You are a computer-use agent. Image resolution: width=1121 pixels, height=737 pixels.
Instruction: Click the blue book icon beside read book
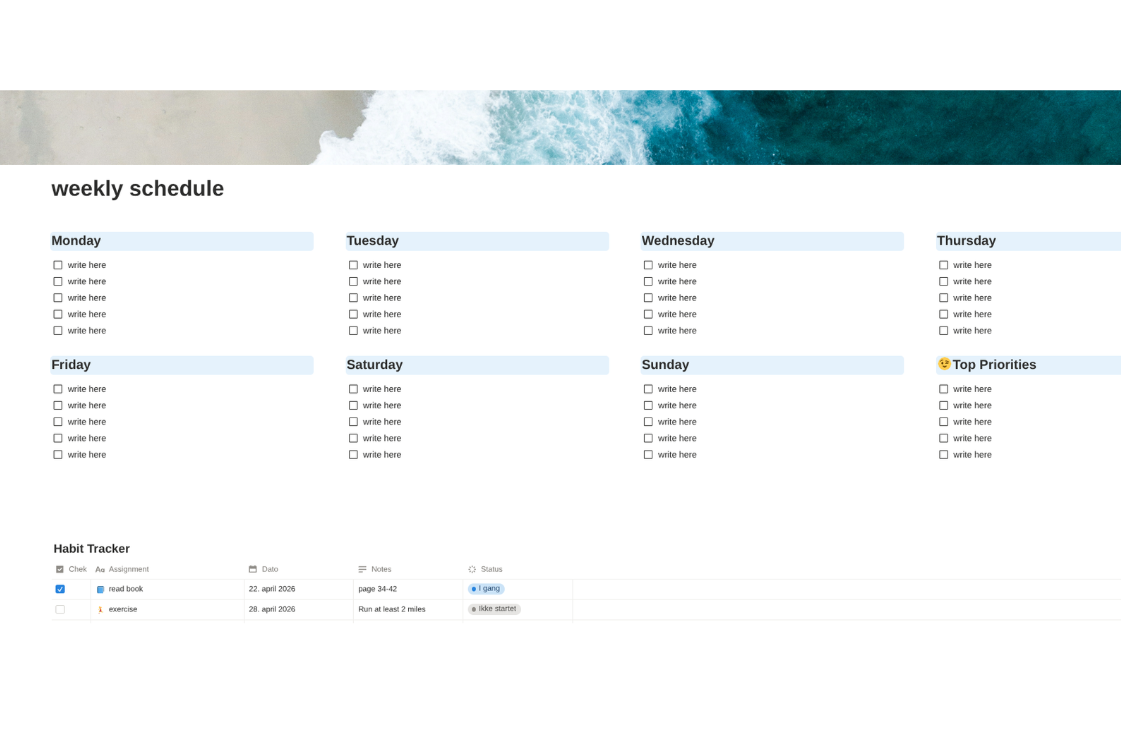100,589
